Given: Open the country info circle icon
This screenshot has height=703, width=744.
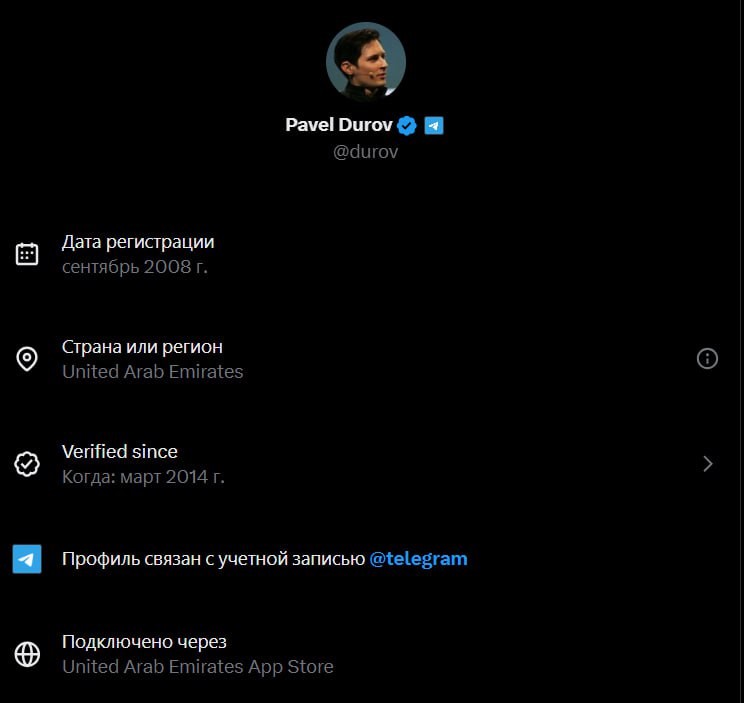Looking at the screenshot, I should pyautogui.click(x=707, y=359).
